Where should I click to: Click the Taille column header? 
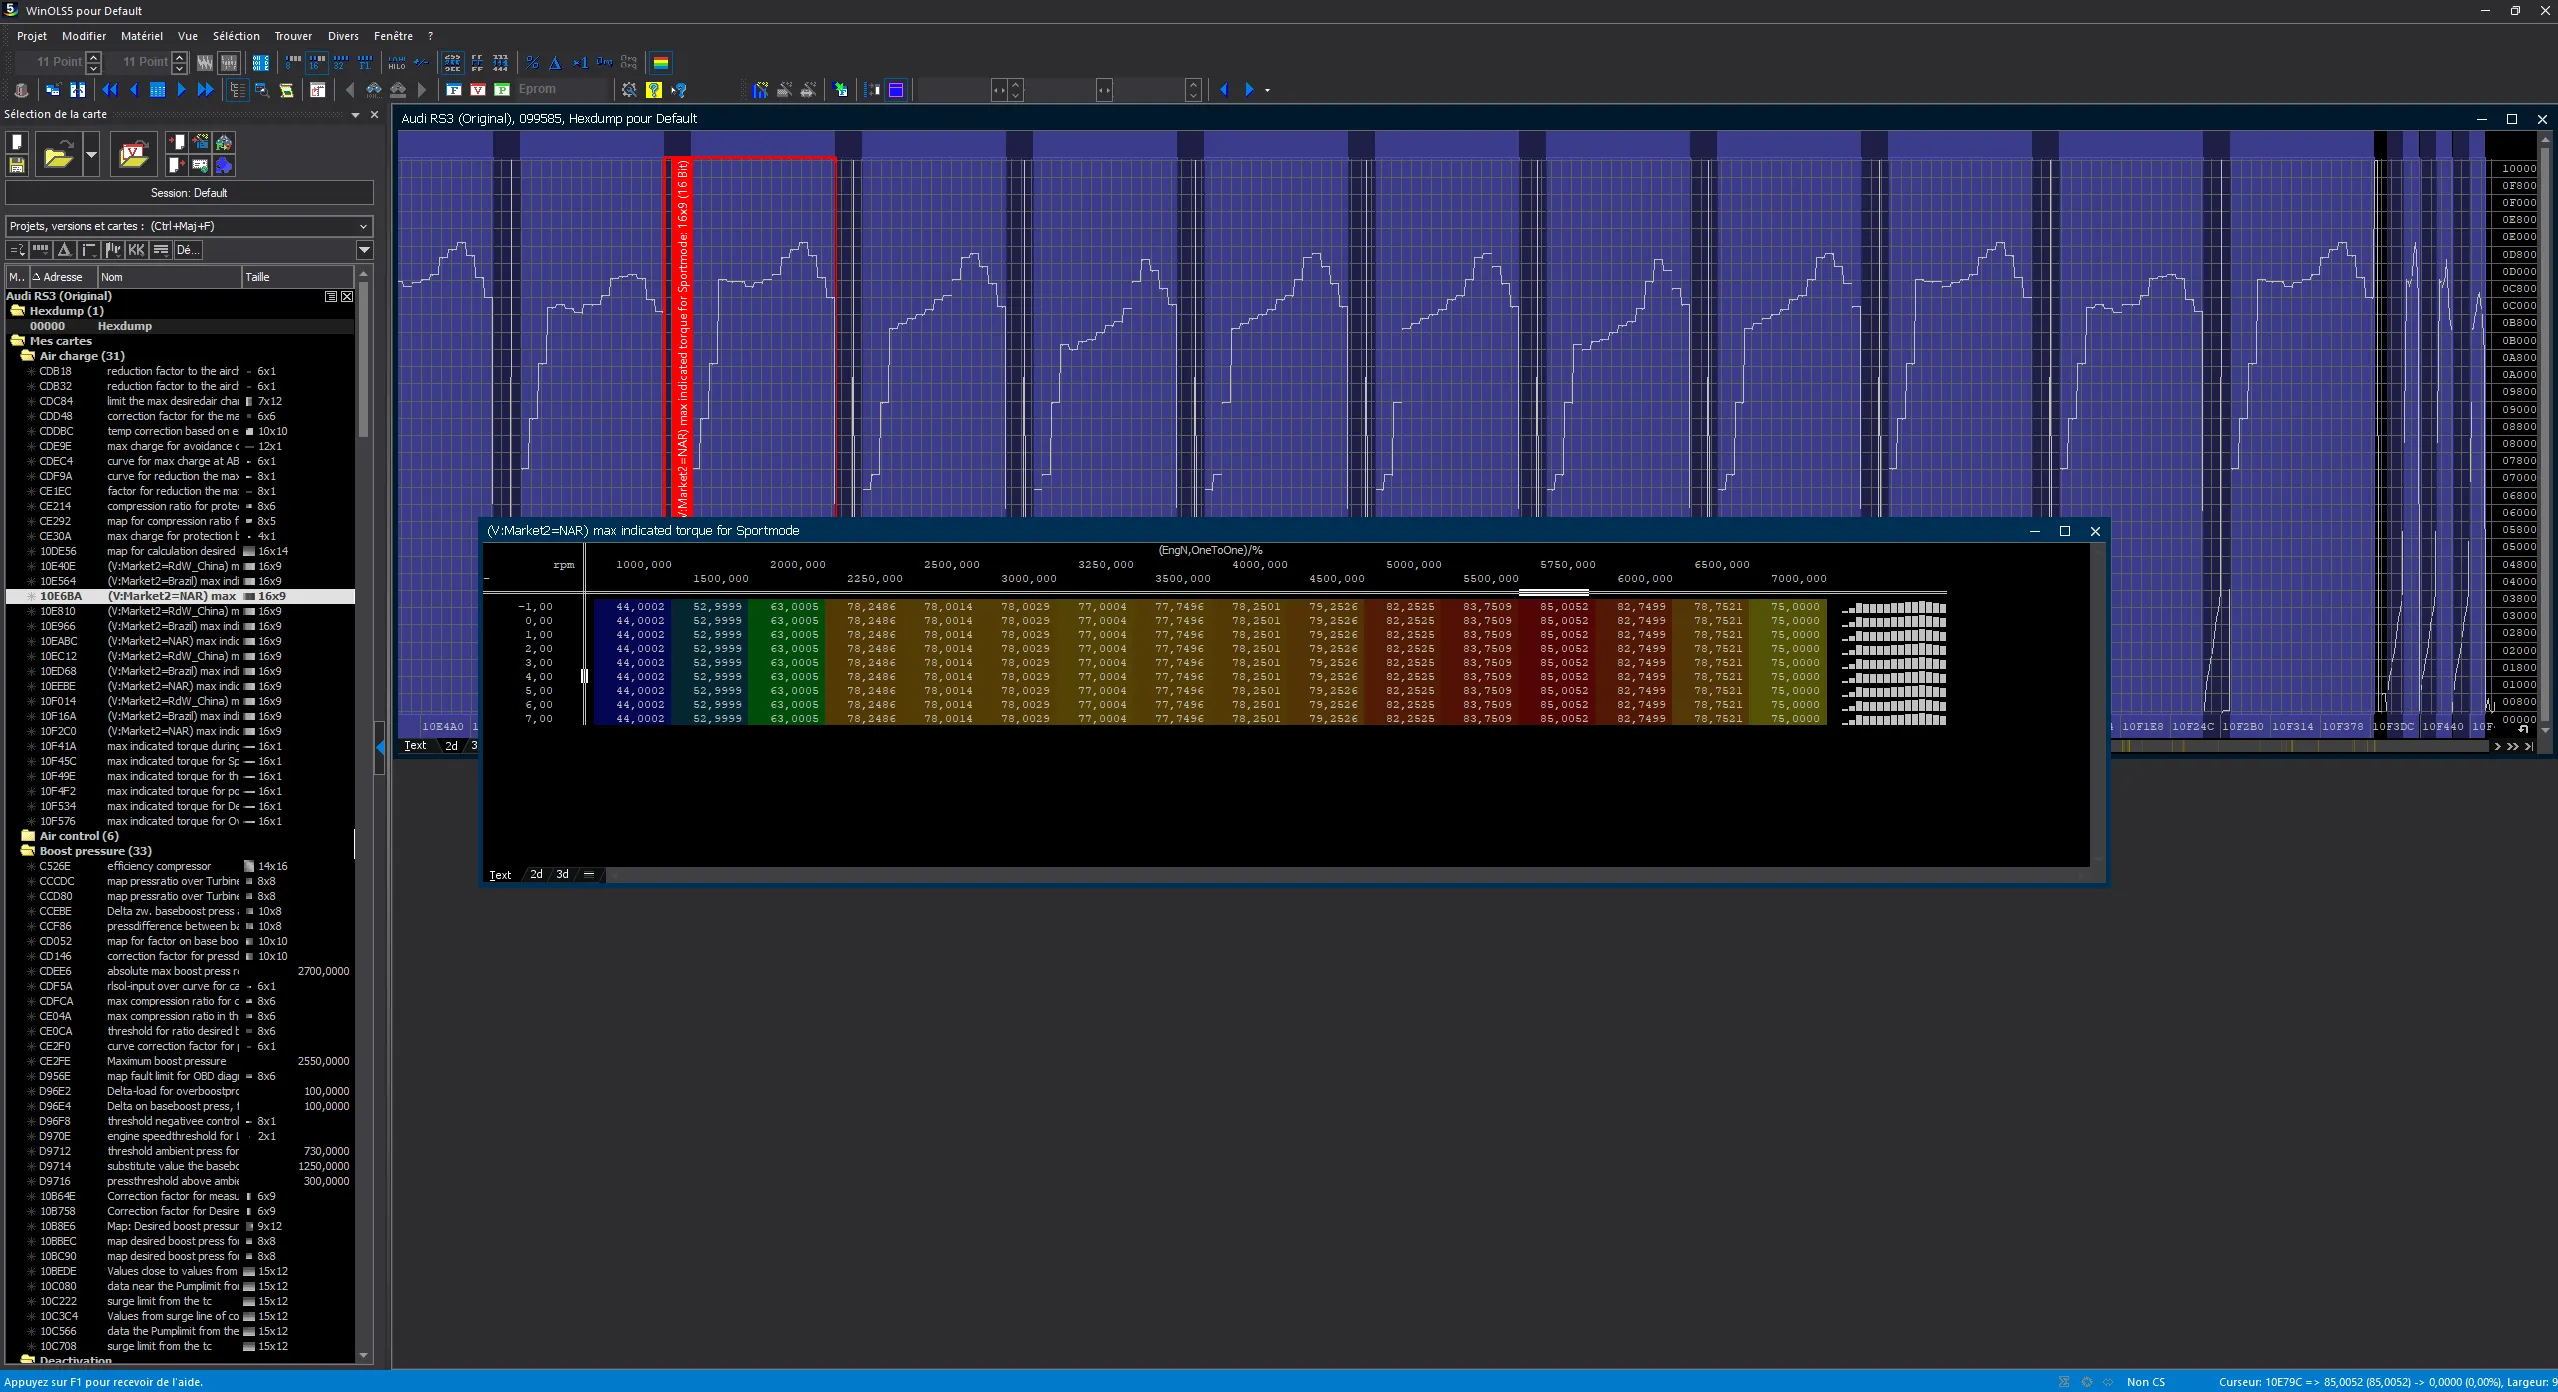coord(297,277)
